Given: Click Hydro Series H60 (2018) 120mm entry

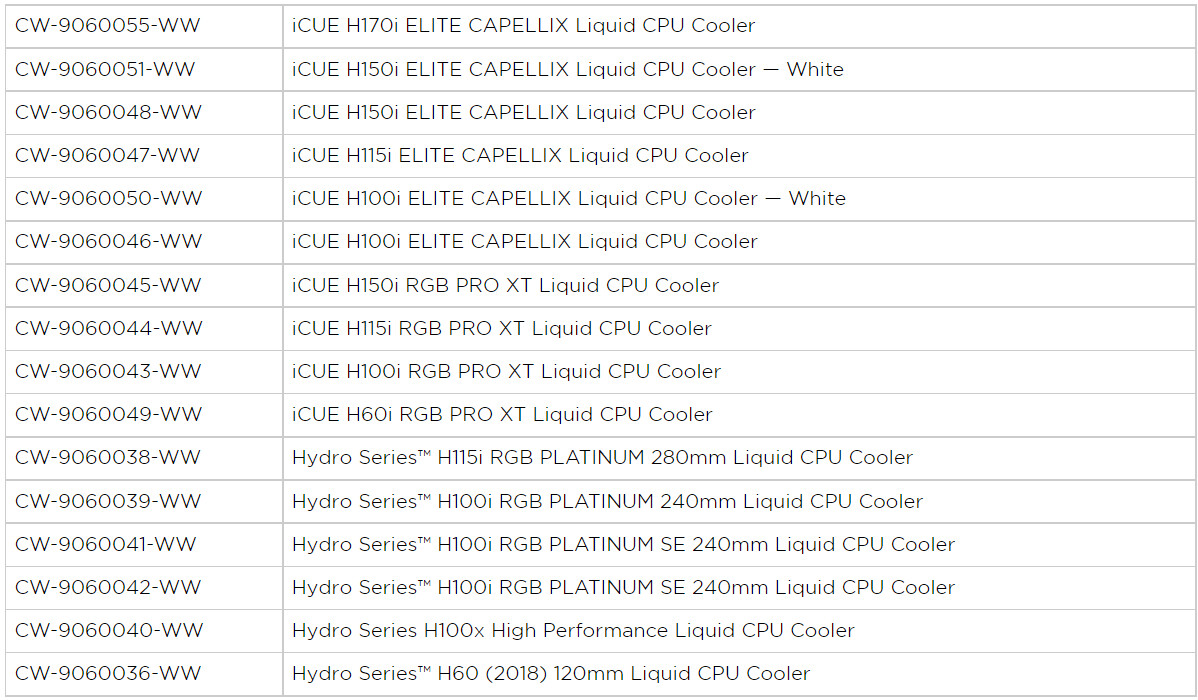Looking at the screenshot, I should 551,673.
